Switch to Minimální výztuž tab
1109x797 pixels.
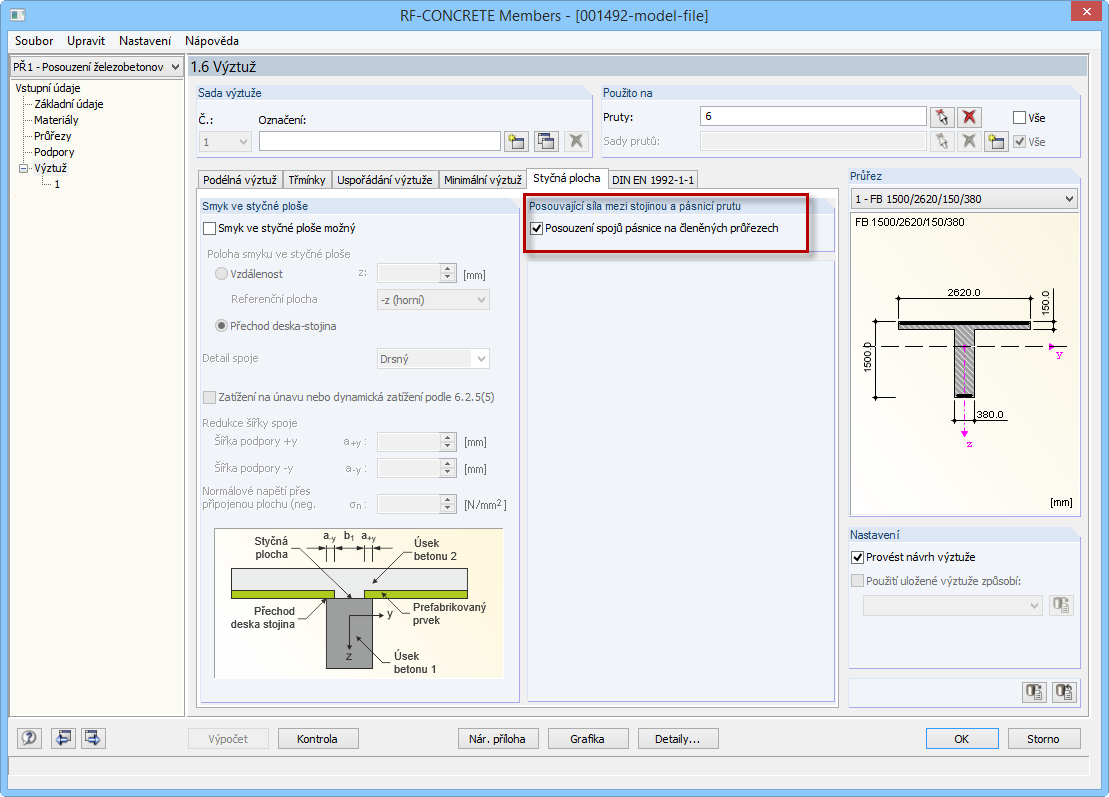click(x=482, y=180)
